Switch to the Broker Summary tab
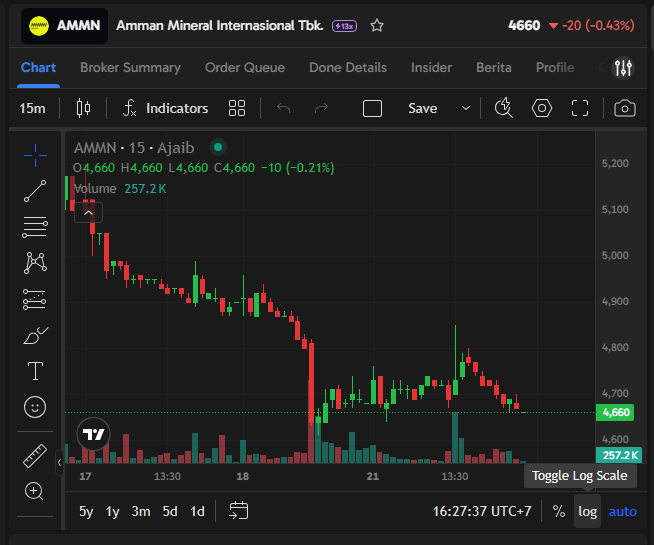The width and height of the screenshot is (654, 545). (131, 68)
